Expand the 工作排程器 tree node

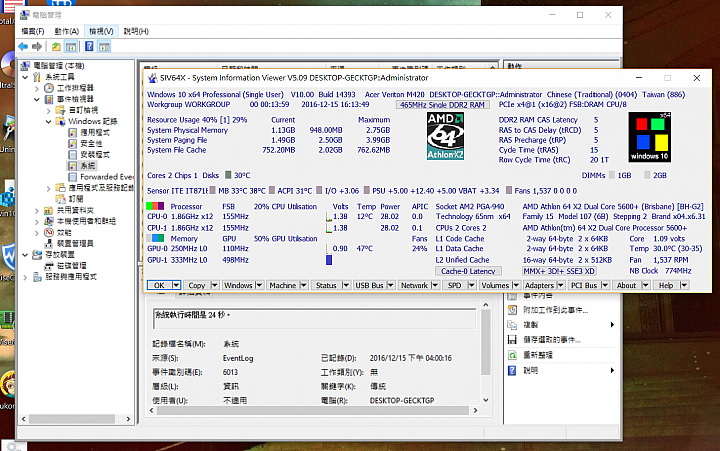37,88
